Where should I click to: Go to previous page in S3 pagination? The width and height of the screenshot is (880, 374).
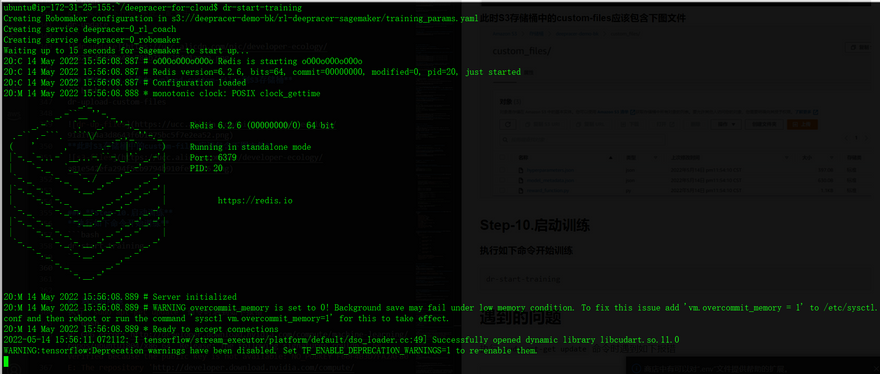(x=846, y=138)
